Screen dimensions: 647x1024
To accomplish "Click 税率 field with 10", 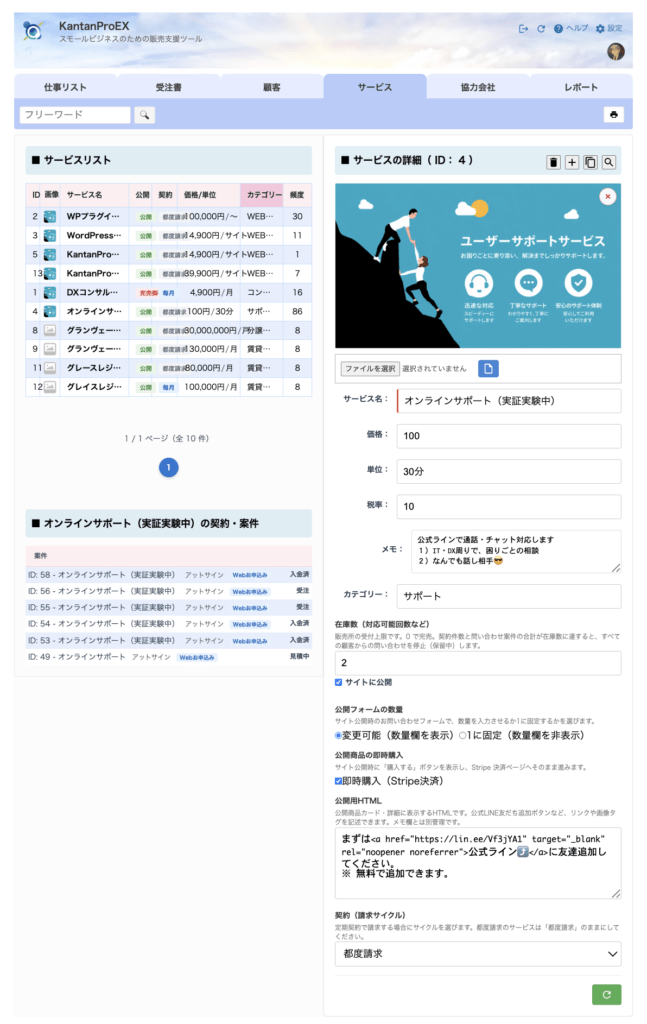I will click(x=509, y=507).
